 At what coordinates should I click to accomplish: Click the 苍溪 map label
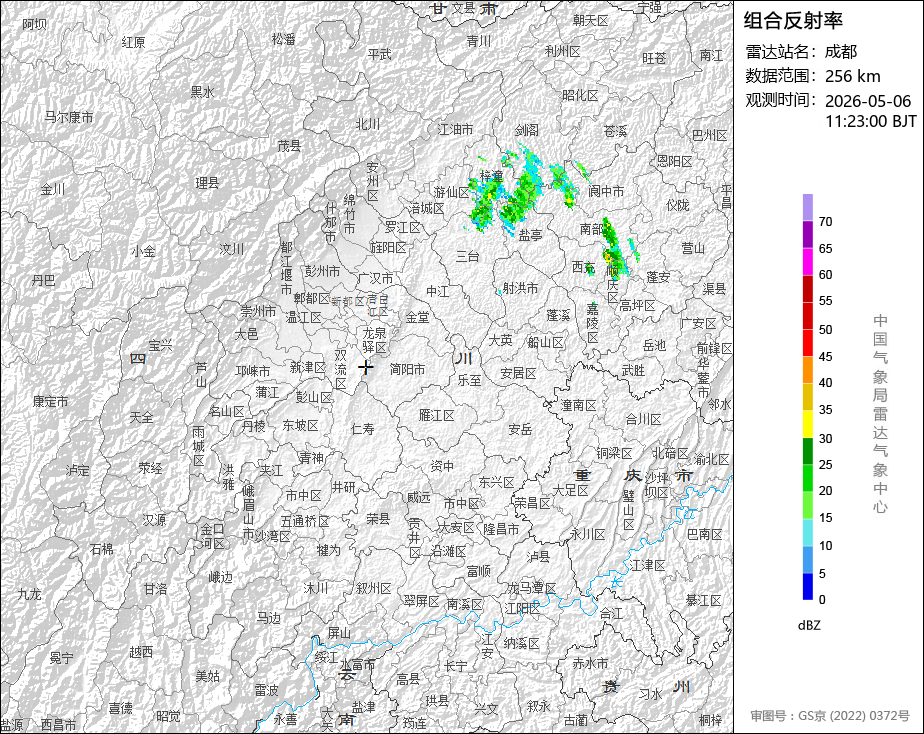(x=615, y=131)
